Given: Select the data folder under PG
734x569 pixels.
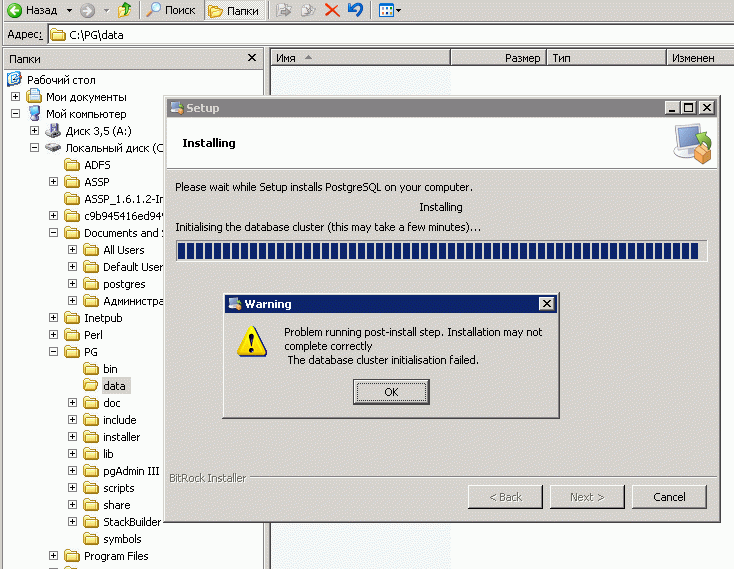Looking at the screenshot, I should (114, 386).
